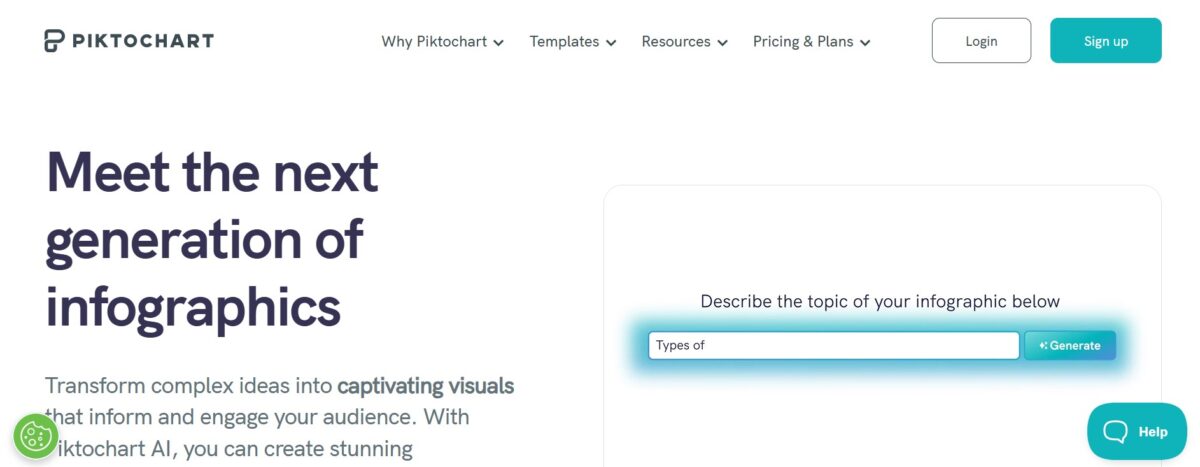Open the Templates menu
Screen dimensions: 1200x467
coord(564,42)
